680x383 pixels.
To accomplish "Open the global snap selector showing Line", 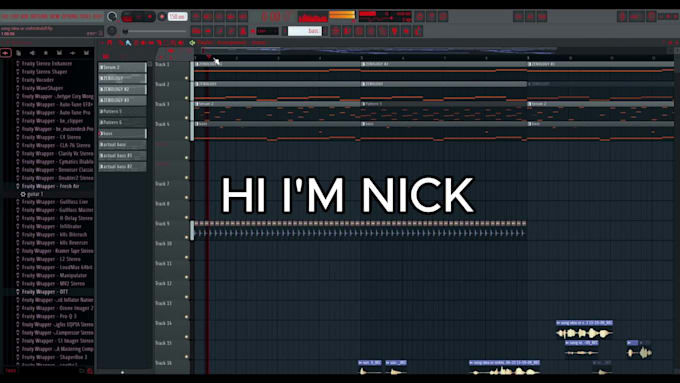I will [267, 31].
